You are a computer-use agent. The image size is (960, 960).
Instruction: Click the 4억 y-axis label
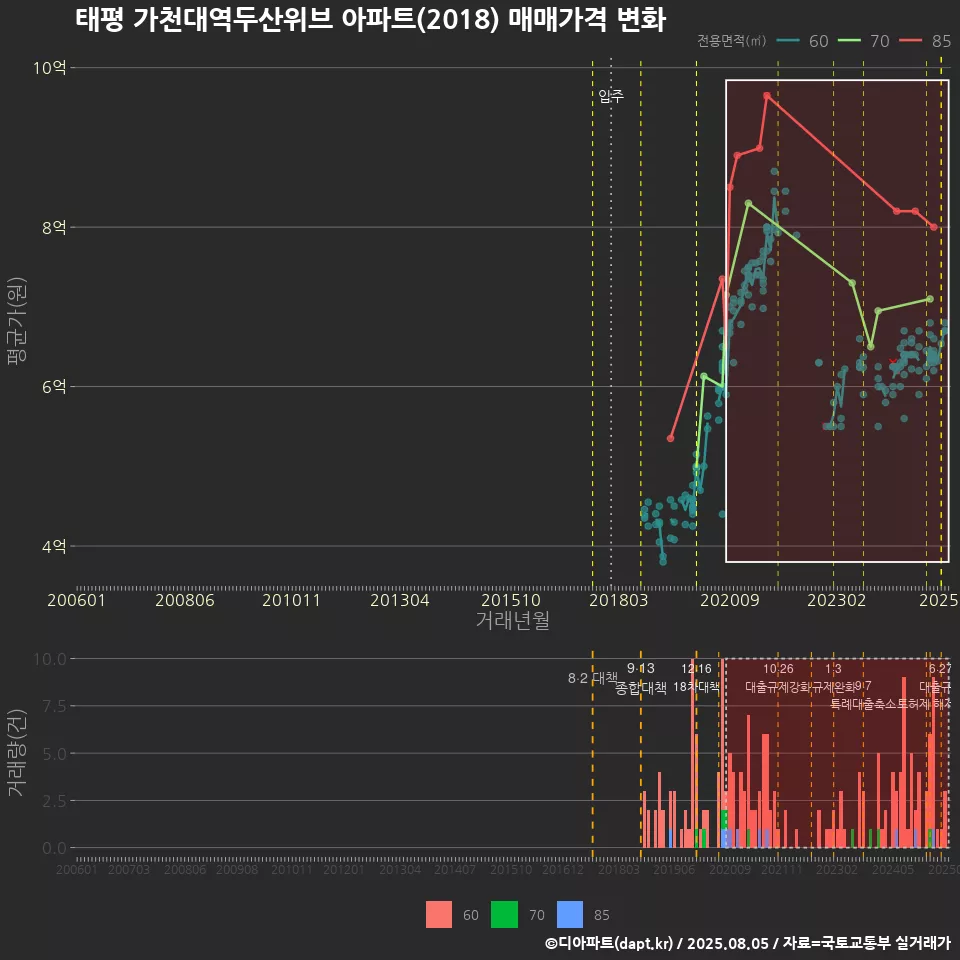[x=54, y=546]
